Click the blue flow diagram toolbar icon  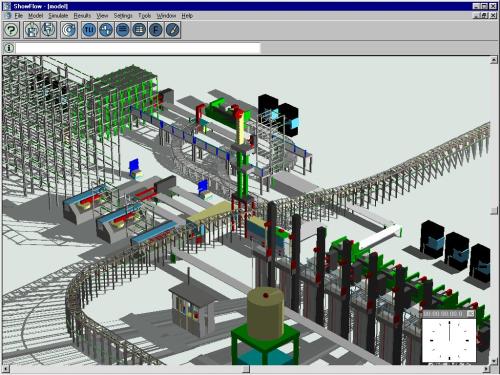pyautogui.click(x=106, y=30)
